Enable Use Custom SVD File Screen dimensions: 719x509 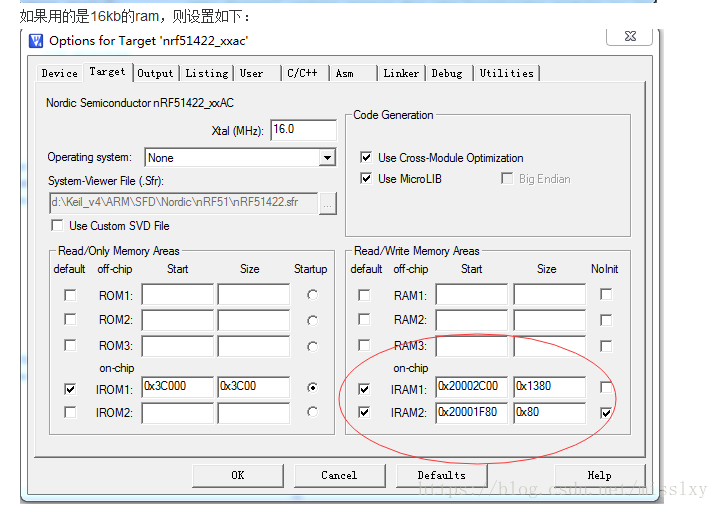tap(57, 226)
